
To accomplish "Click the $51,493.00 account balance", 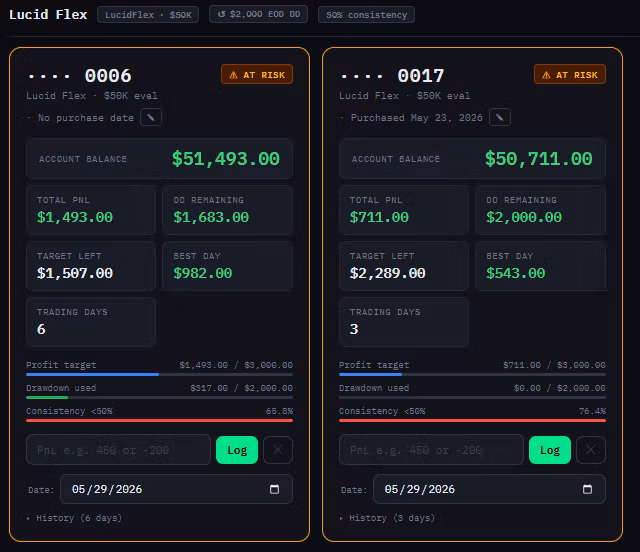I will (x=226, y=159).
